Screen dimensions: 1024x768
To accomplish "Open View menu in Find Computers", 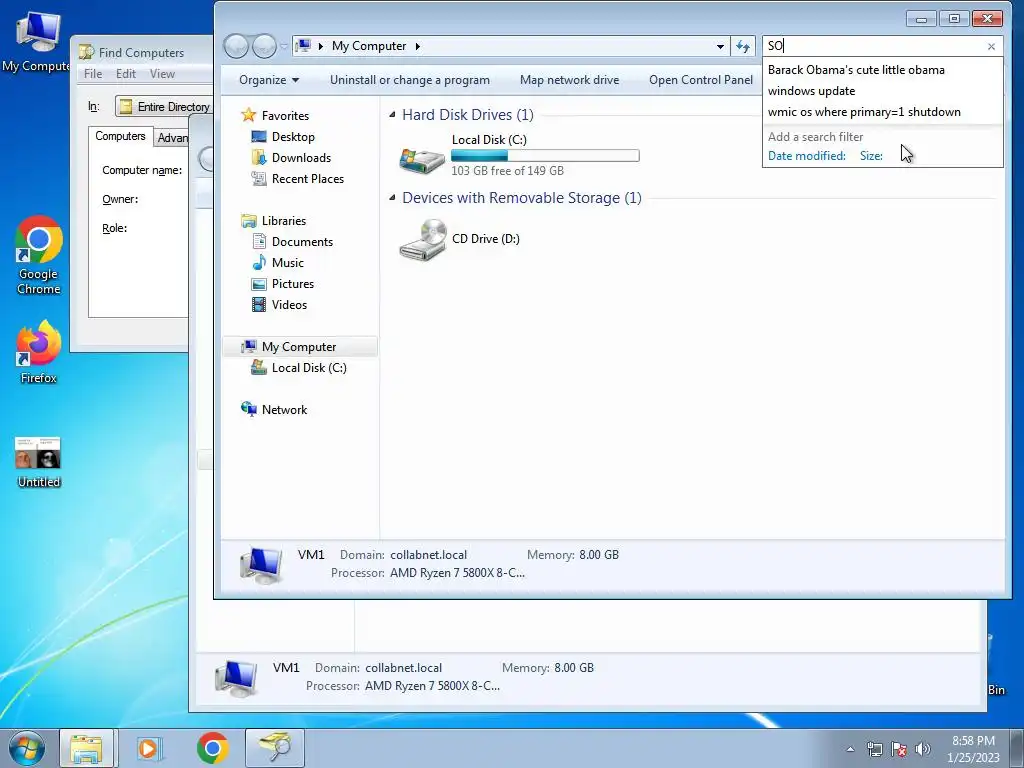I will pos(162,74).
